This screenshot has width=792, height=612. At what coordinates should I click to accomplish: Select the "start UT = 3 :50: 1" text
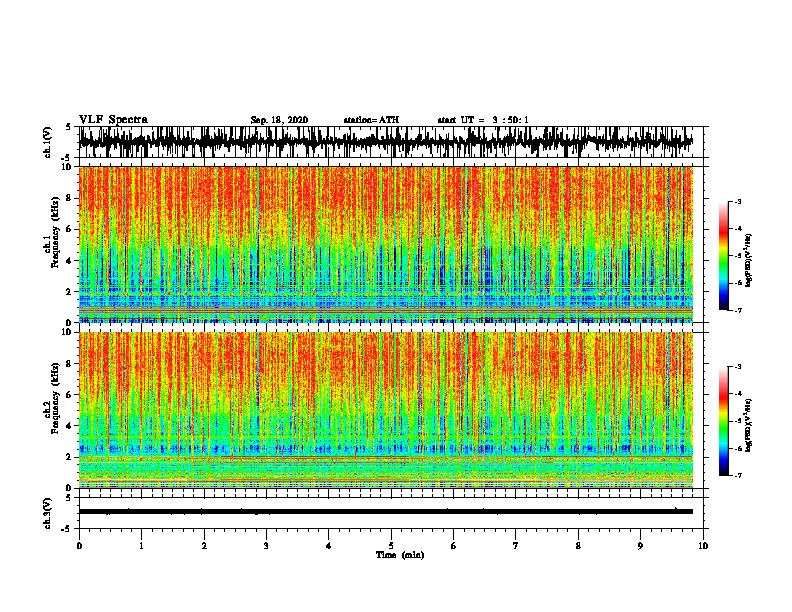point(483,120)
